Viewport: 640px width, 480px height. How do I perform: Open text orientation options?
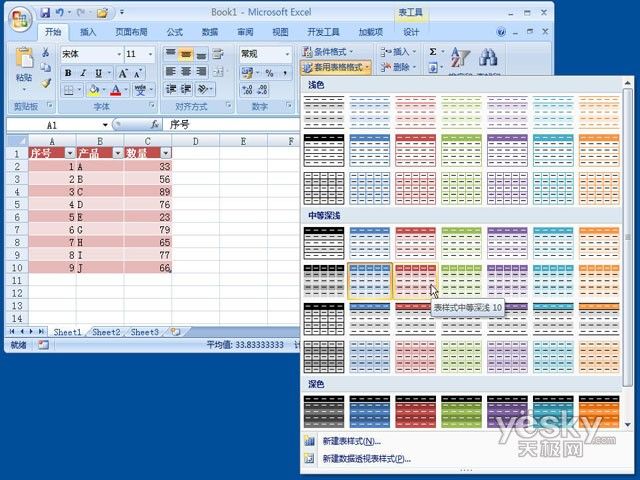[x=204, y=89]
